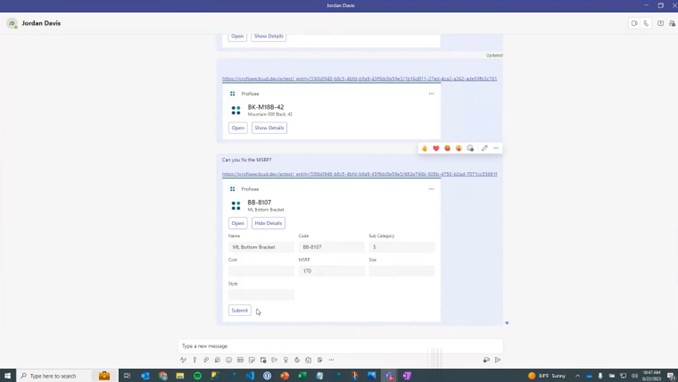
Task: Click the empty Size field
Action: tap(402, 271)
